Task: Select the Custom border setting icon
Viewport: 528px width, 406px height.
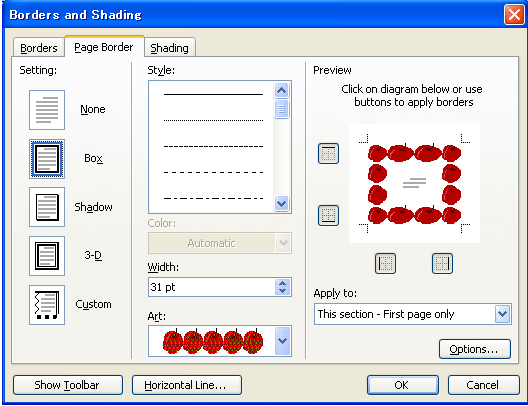Action: click(47, 305)
